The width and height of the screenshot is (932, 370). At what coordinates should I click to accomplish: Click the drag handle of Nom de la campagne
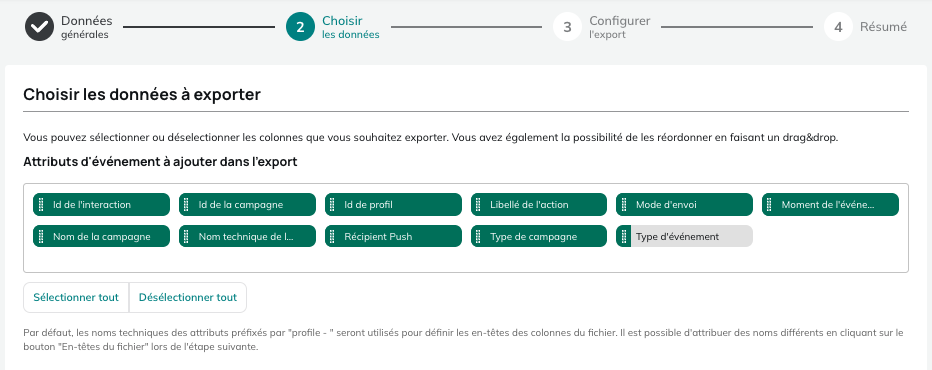pos(41,236)
